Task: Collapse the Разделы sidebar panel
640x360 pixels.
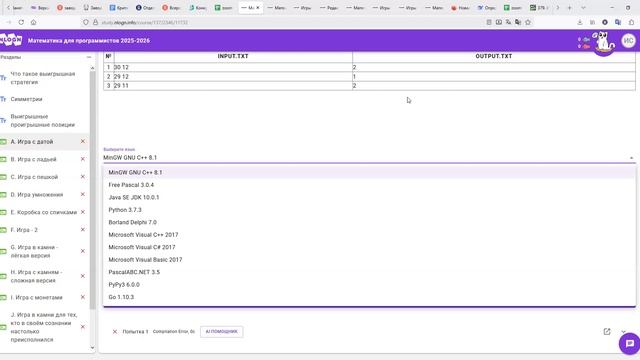Action: (89, 58)
